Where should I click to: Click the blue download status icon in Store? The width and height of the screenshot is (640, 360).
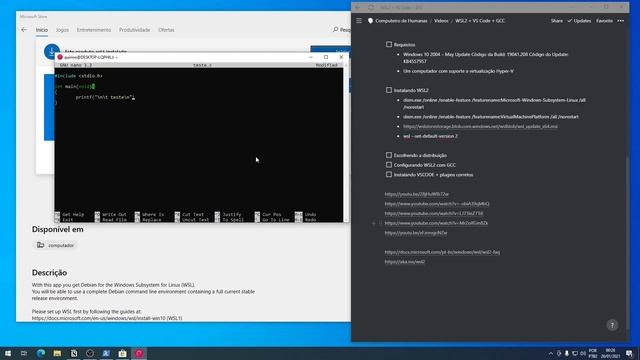point(52,51)
